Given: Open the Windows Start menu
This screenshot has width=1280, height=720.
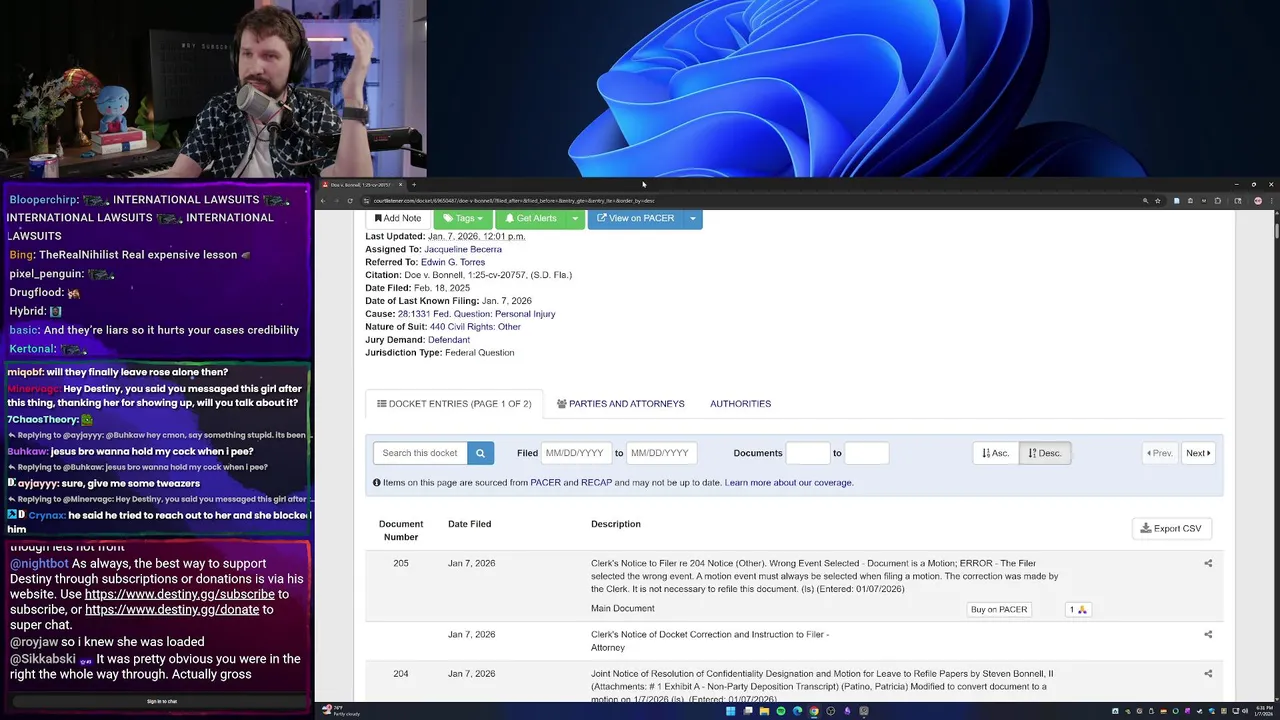Looking at the screenshot, I should 730,711.
